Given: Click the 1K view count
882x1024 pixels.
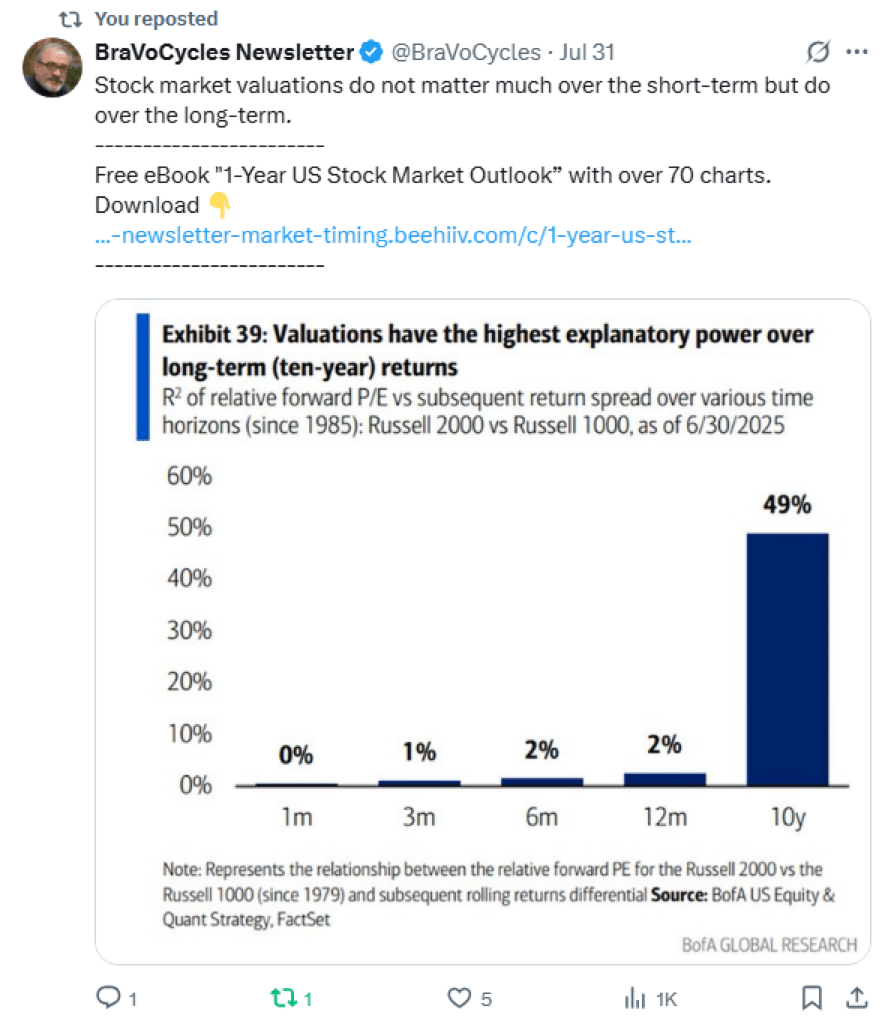Looking at the screenshot, I should [667, 999].
